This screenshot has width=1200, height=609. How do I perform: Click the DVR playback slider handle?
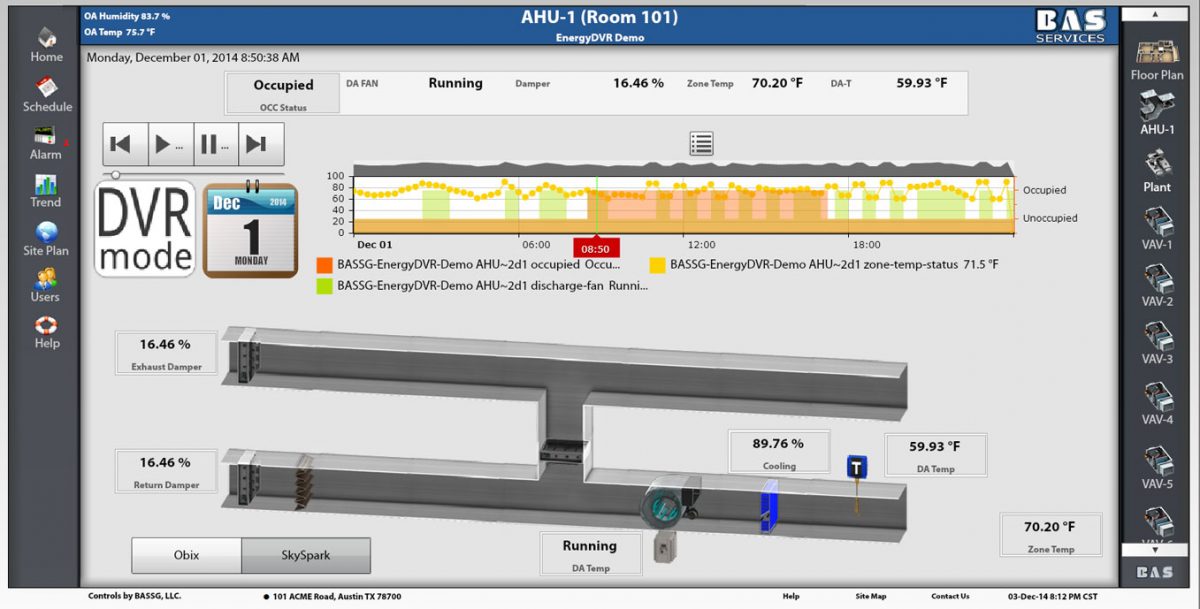[x=115, y=175]
